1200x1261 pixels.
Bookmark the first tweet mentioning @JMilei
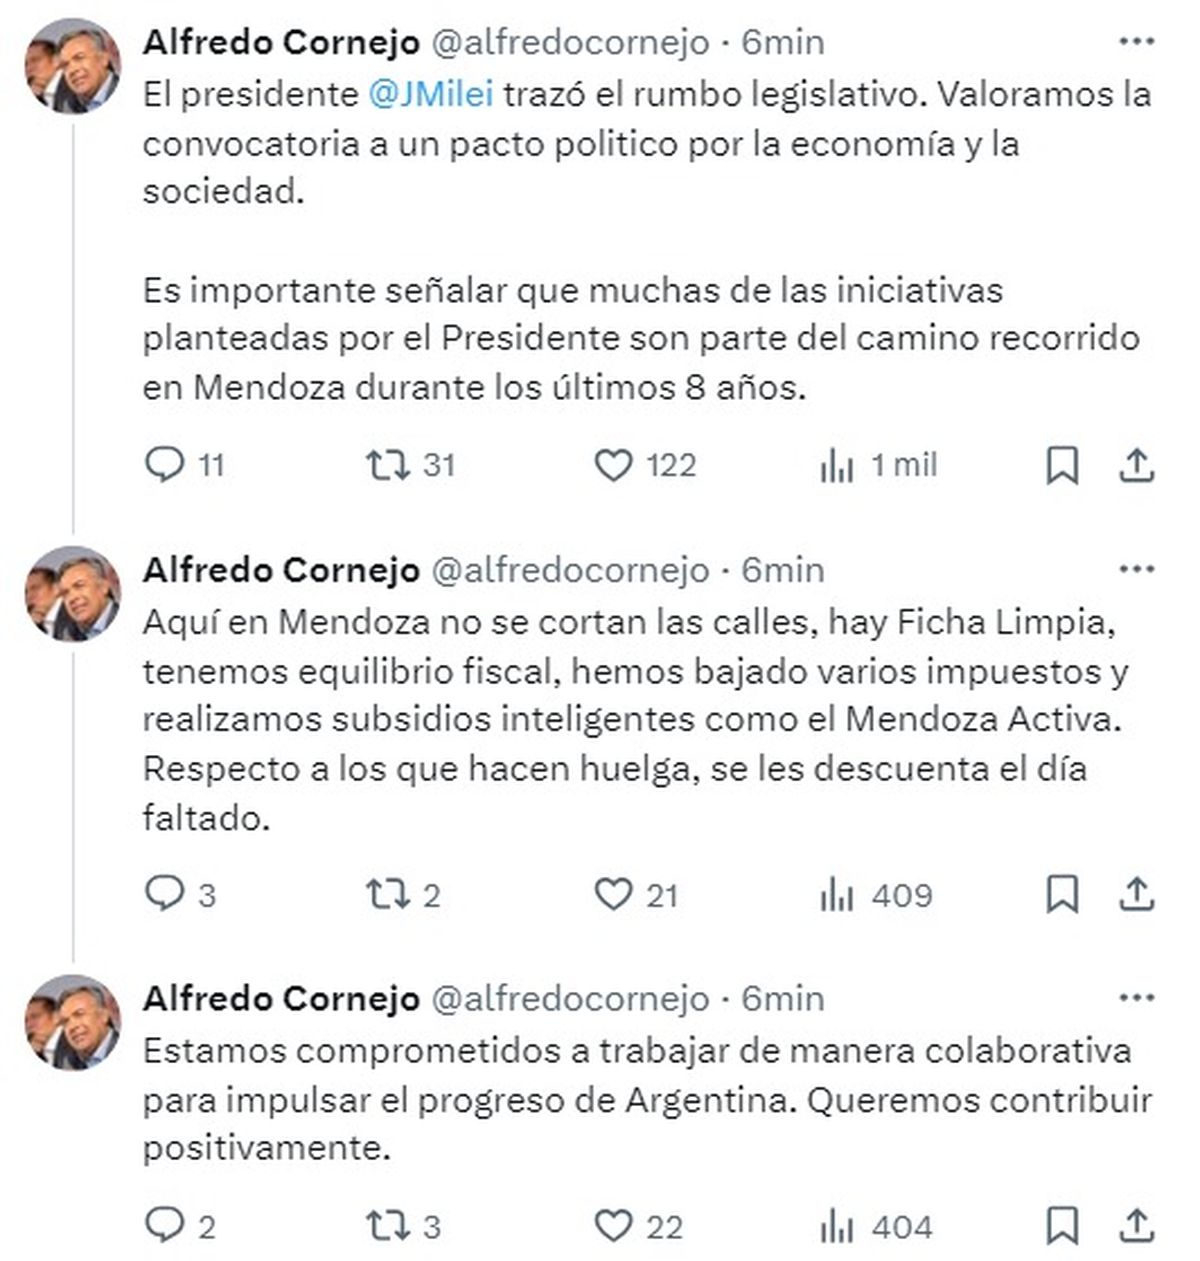pos(1062,465)
